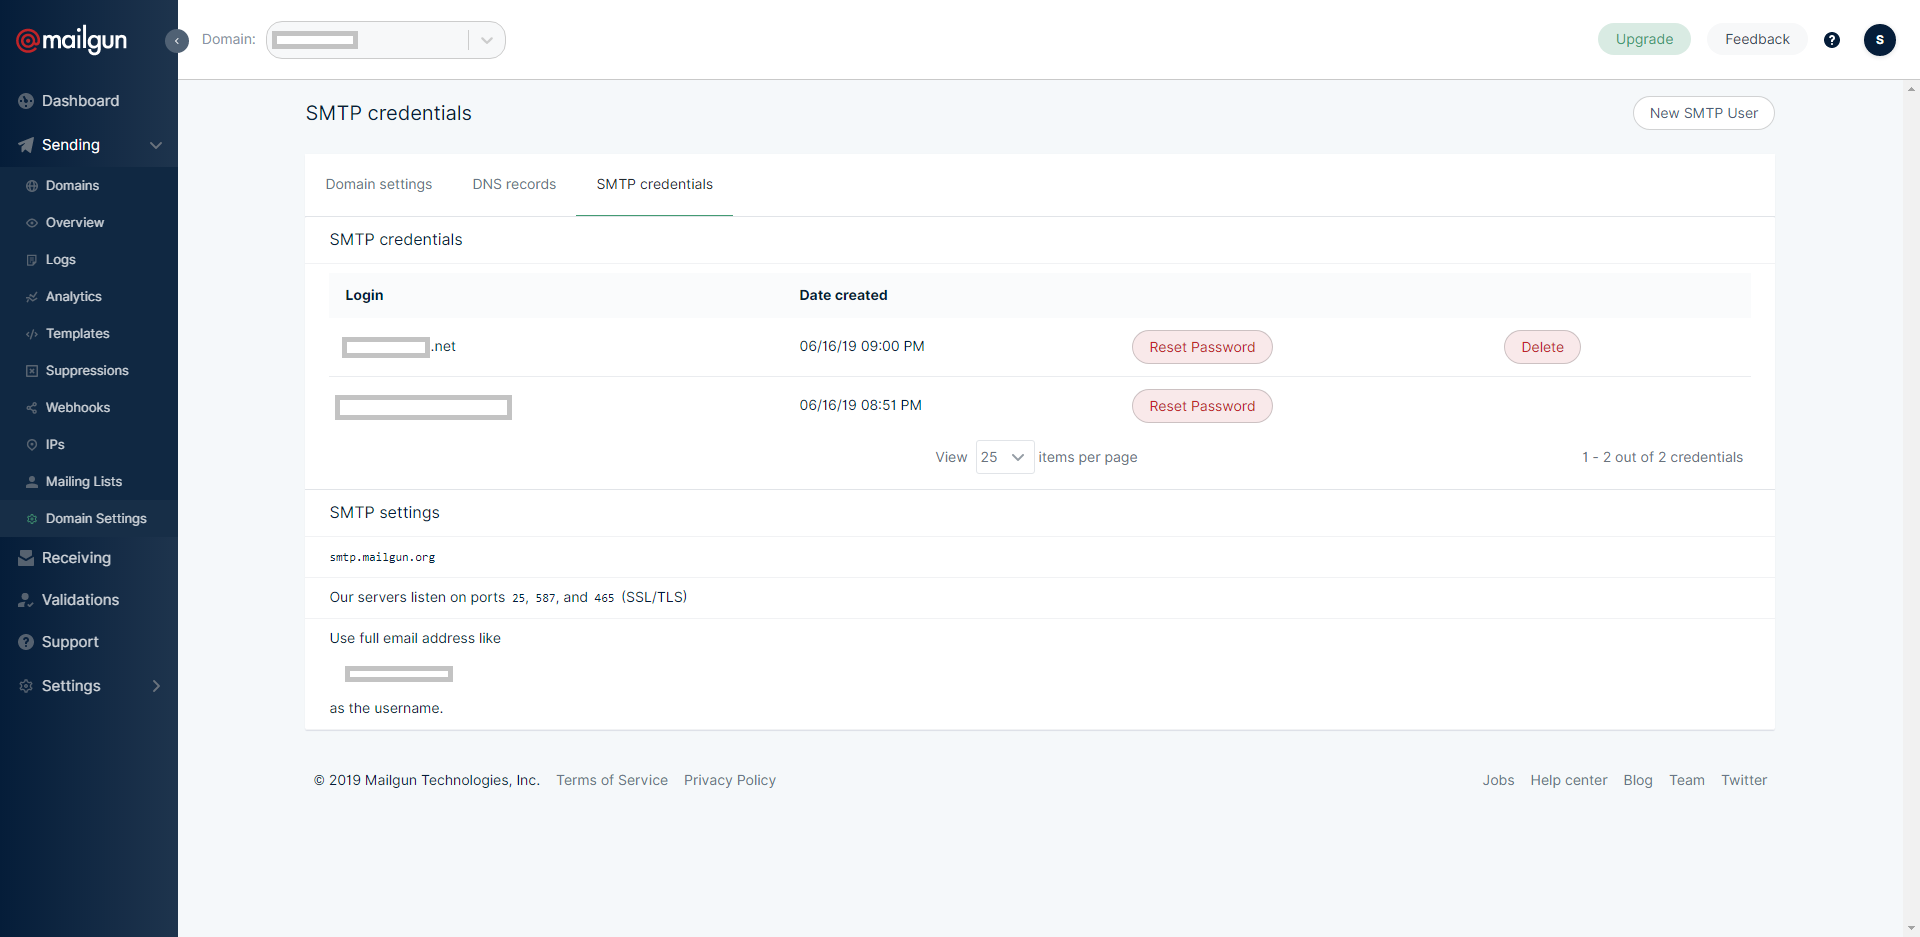The height and width of the screenshot is (937, 1920).
Task: Click the Analytics chart icon
Action: pos(32,297)
